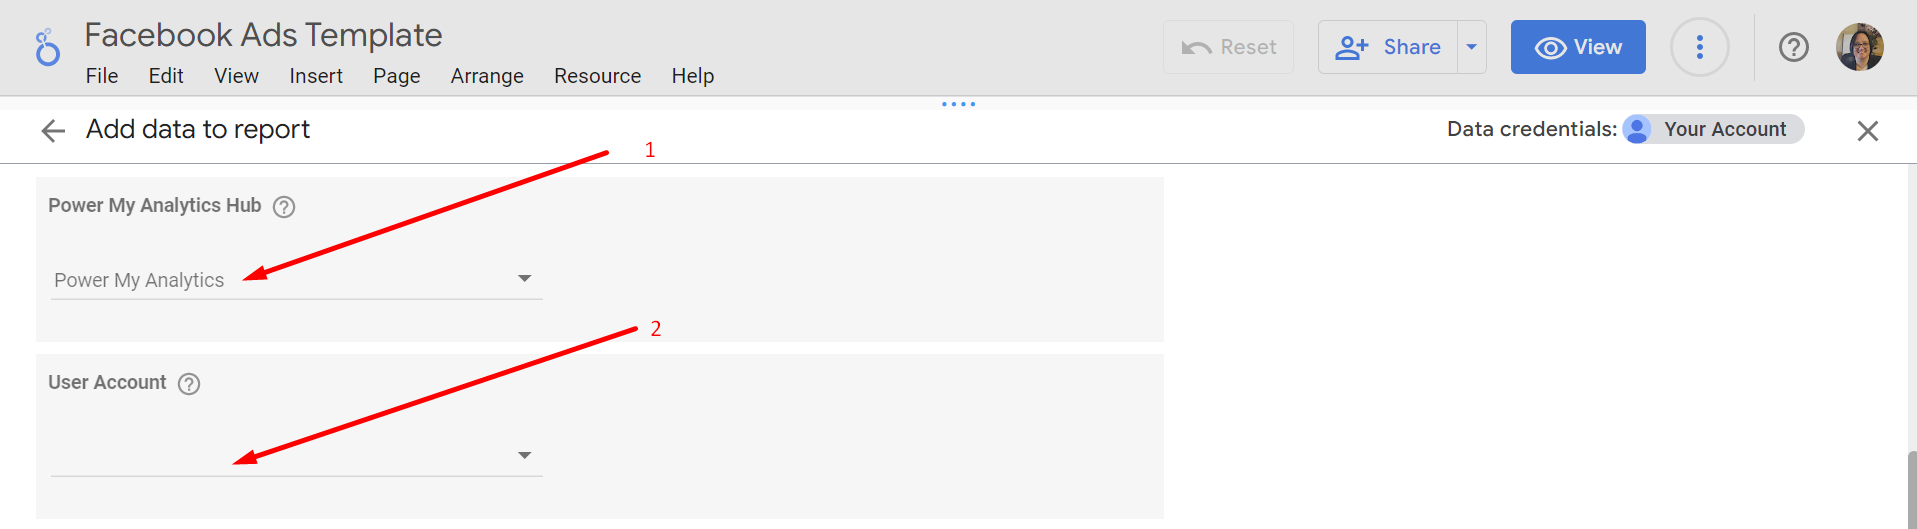Open the Insert menu

(316, 76)
